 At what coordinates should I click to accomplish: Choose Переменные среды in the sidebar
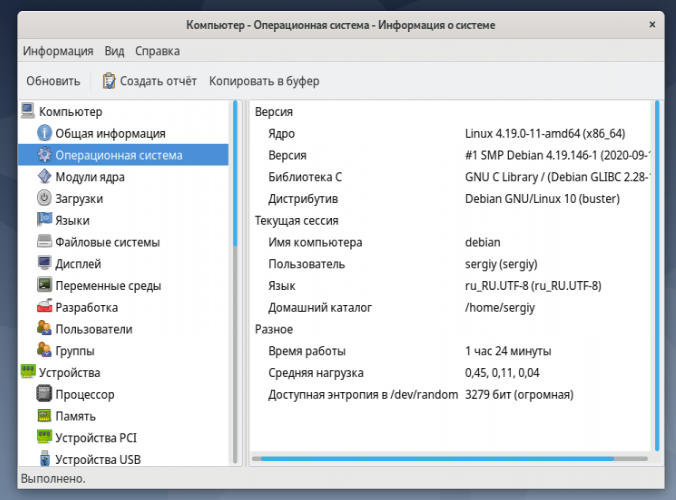coord(109,286)
